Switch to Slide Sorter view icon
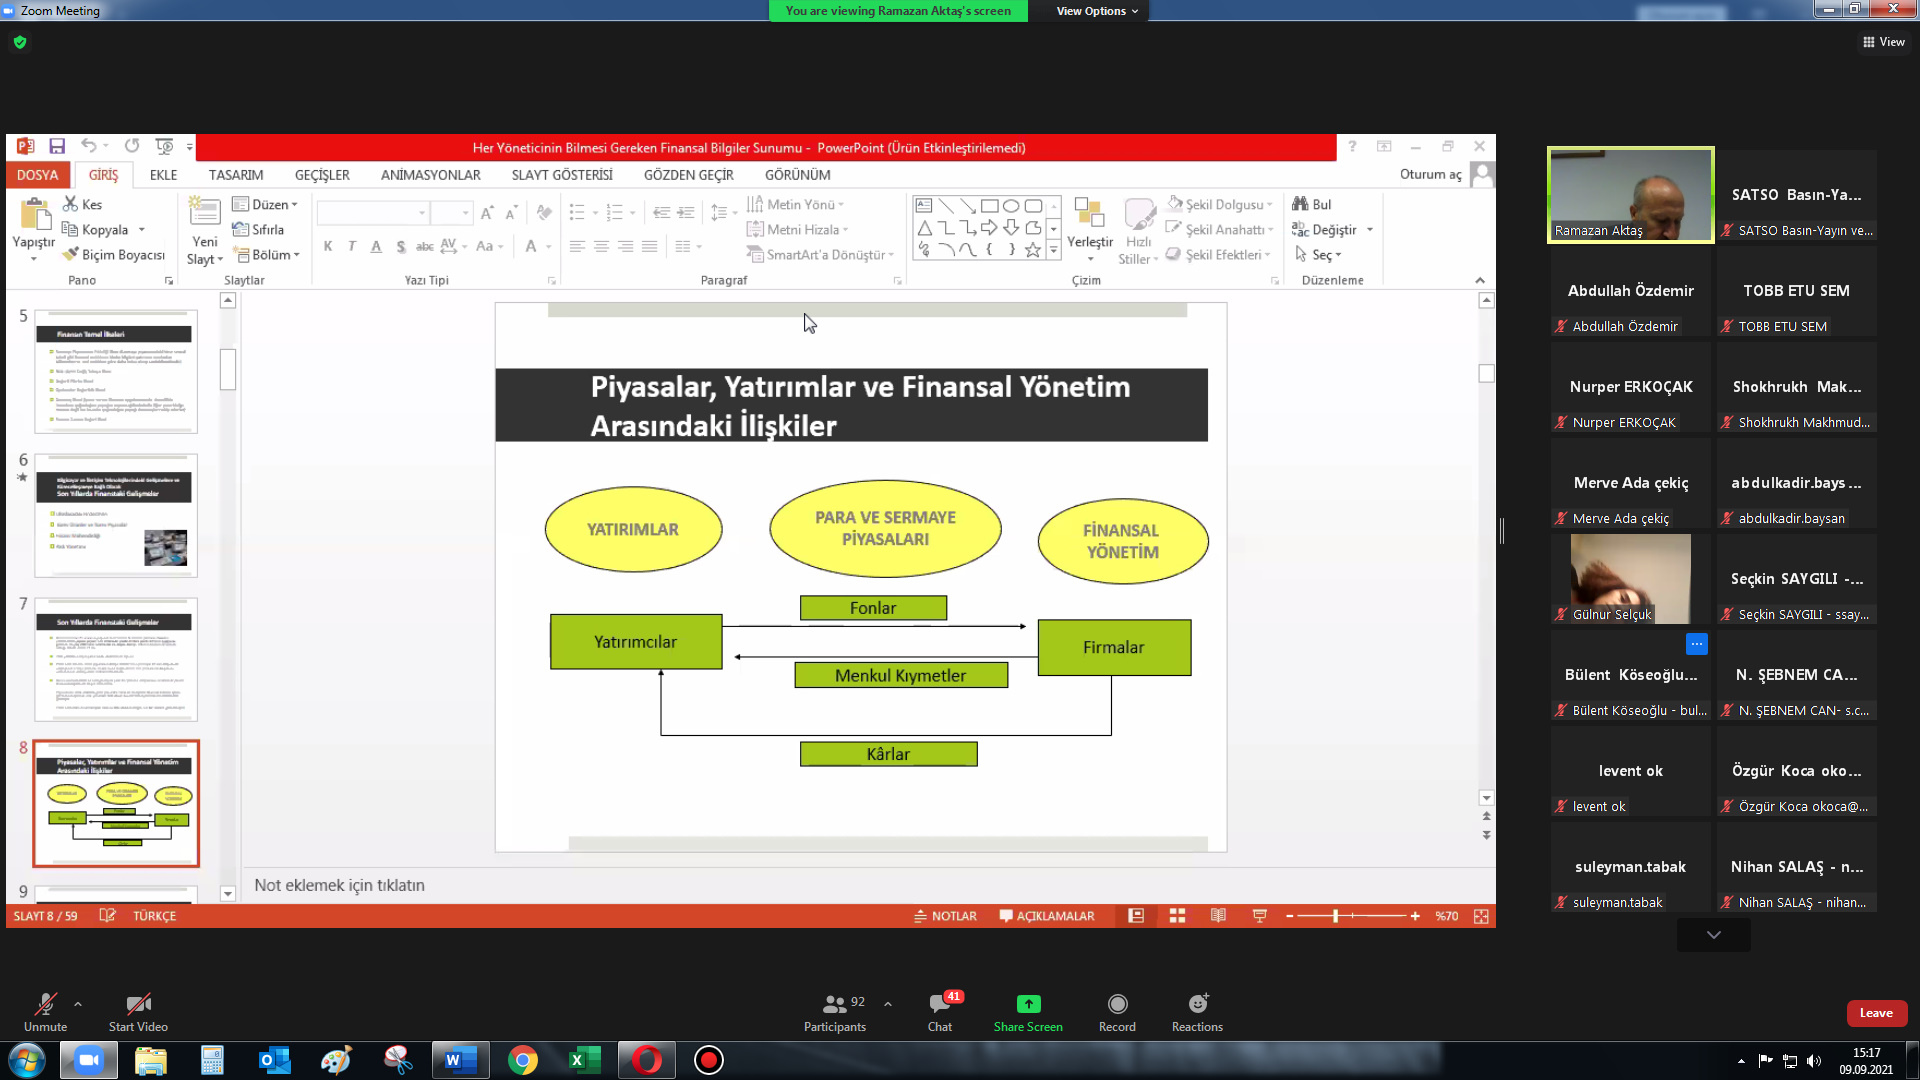This screenshot has width=1920, height=1080. point(1177,916)
